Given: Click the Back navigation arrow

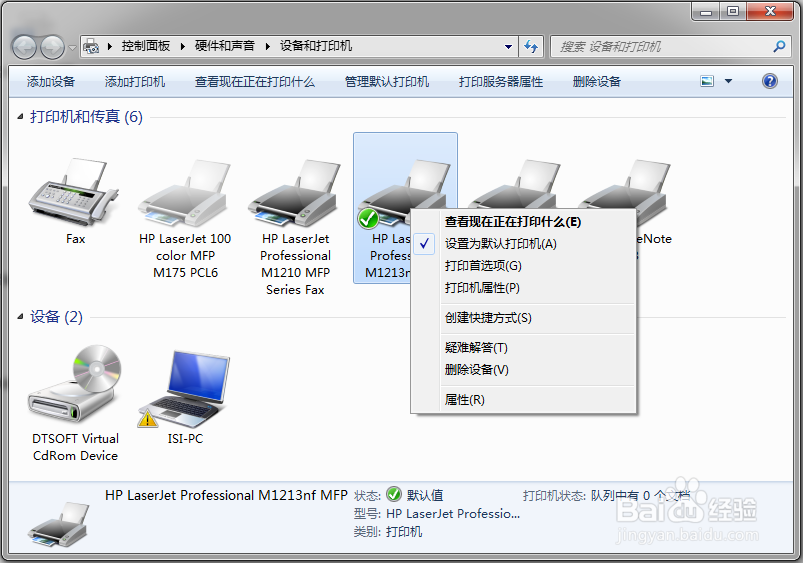Looking at the screenshot, I should point(24,48).
